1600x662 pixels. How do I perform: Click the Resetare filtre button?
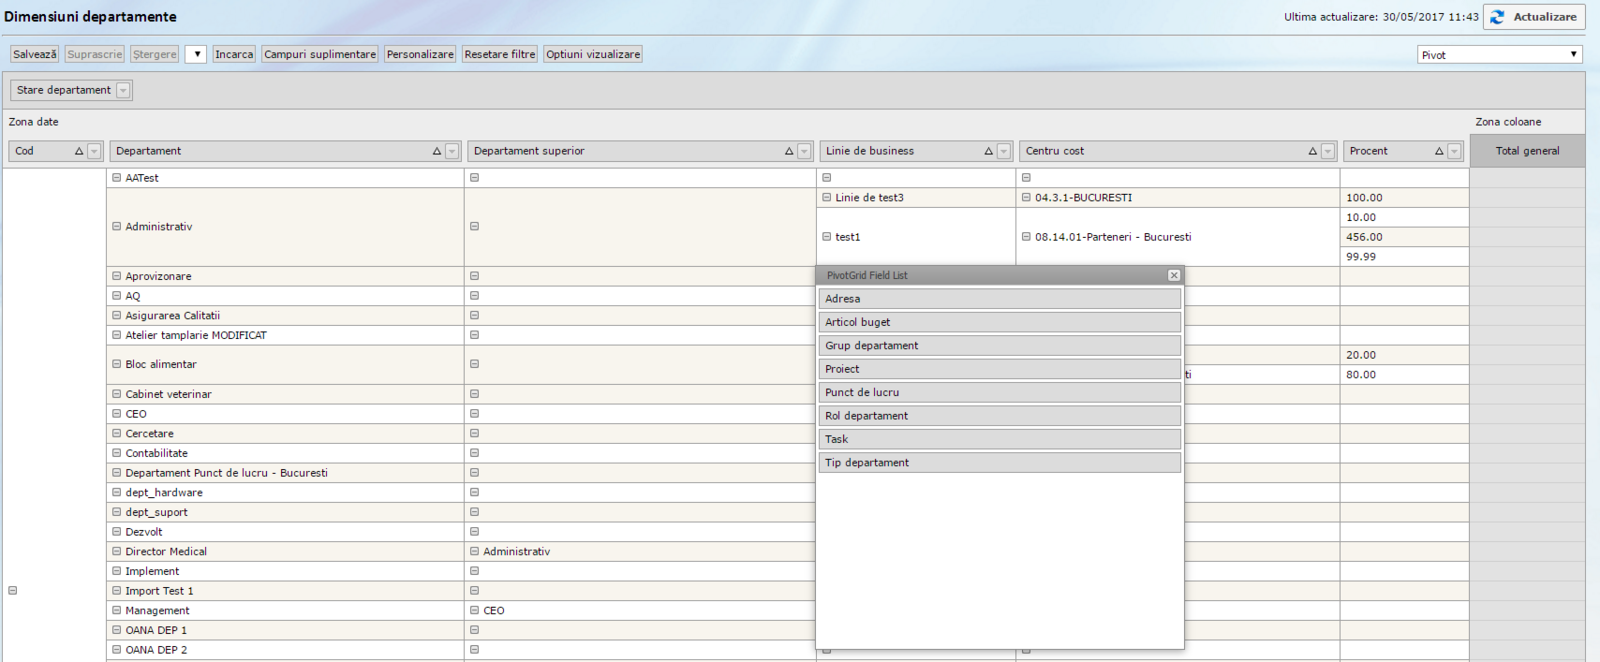[x=500, y=54]
